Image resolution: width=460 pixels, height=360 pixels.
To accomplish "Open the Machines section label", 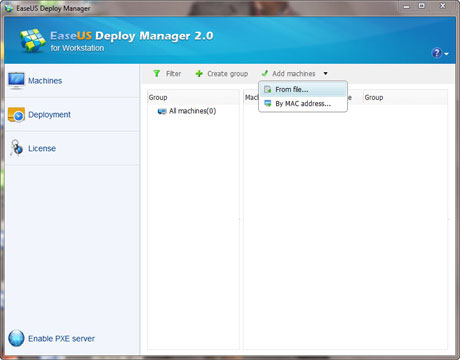I will pyautogui.click(x=45, y=81).
